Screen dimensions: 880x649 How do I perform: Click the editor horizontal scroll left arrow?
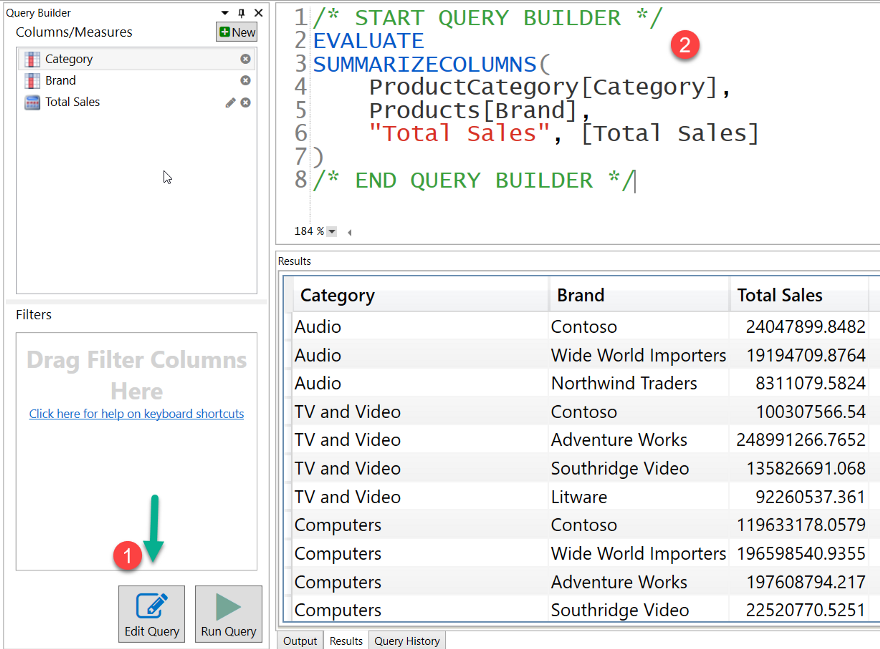[x=349, y=232]
